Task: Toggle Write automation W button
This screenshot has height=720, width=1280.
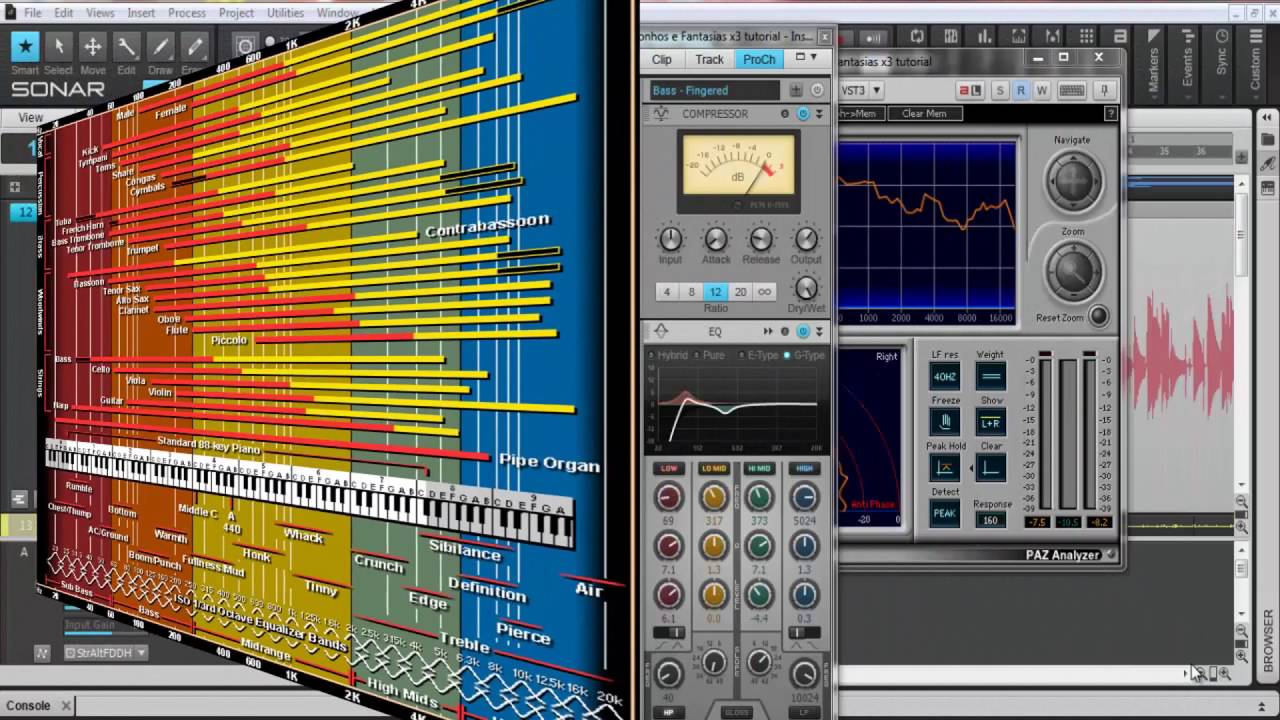Action: pos(1041,90)
